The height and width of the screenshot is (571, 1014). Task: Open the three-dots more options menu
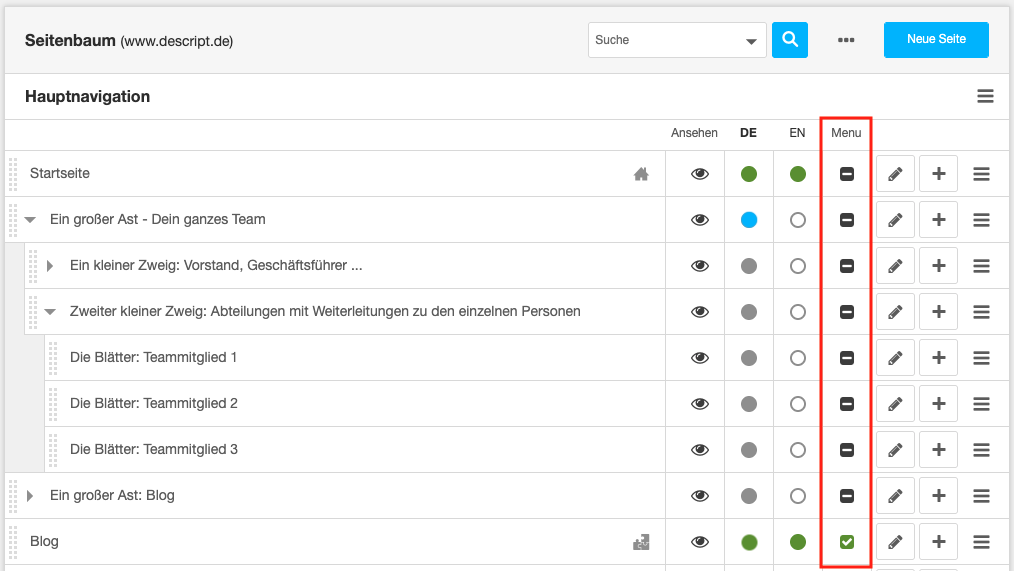[846, 40]
